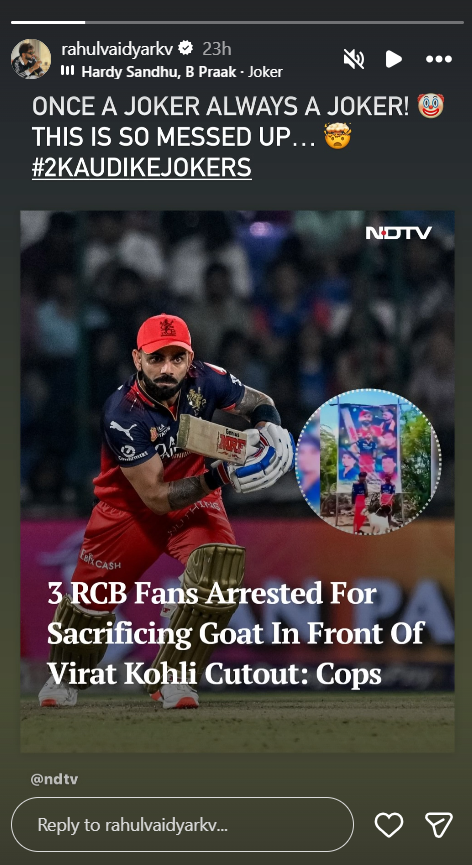The height and width of the screenshot is (865, 472).
Task: Click the play story button
Action: (x=393, y=58)
